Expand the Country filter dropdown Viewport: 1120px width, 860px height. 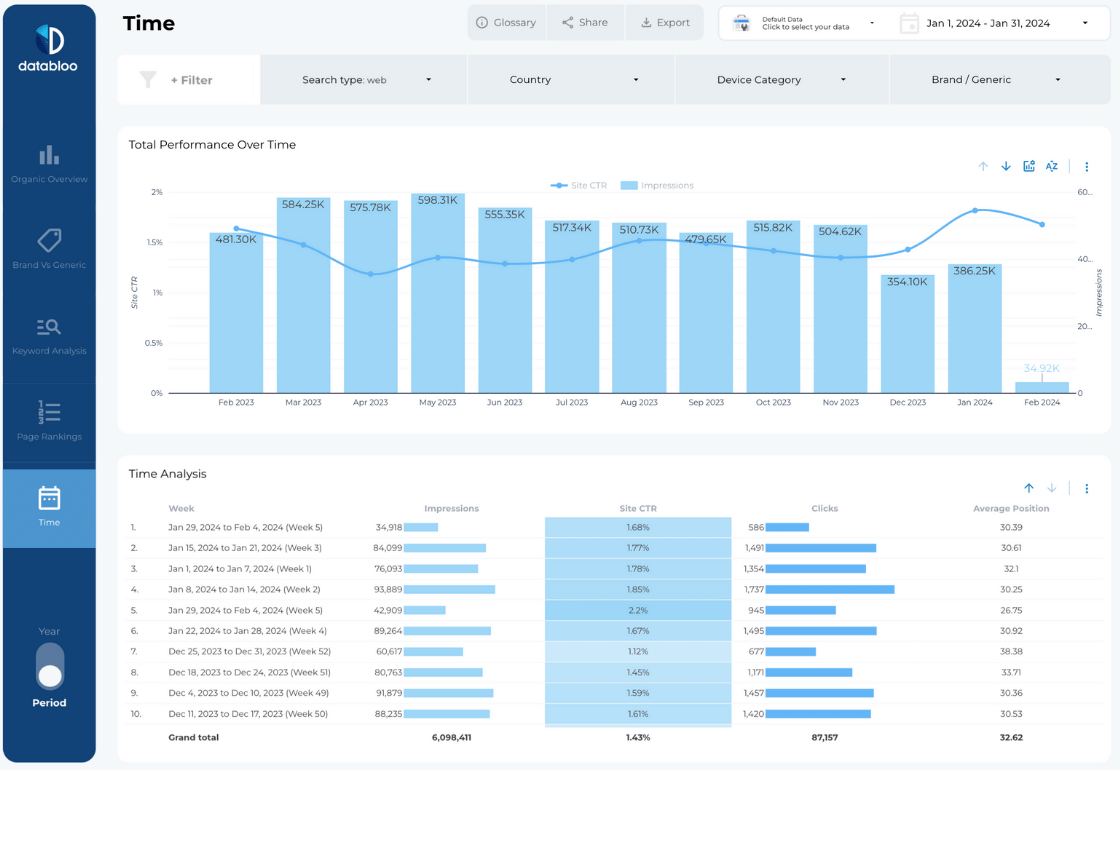(571, 80)
